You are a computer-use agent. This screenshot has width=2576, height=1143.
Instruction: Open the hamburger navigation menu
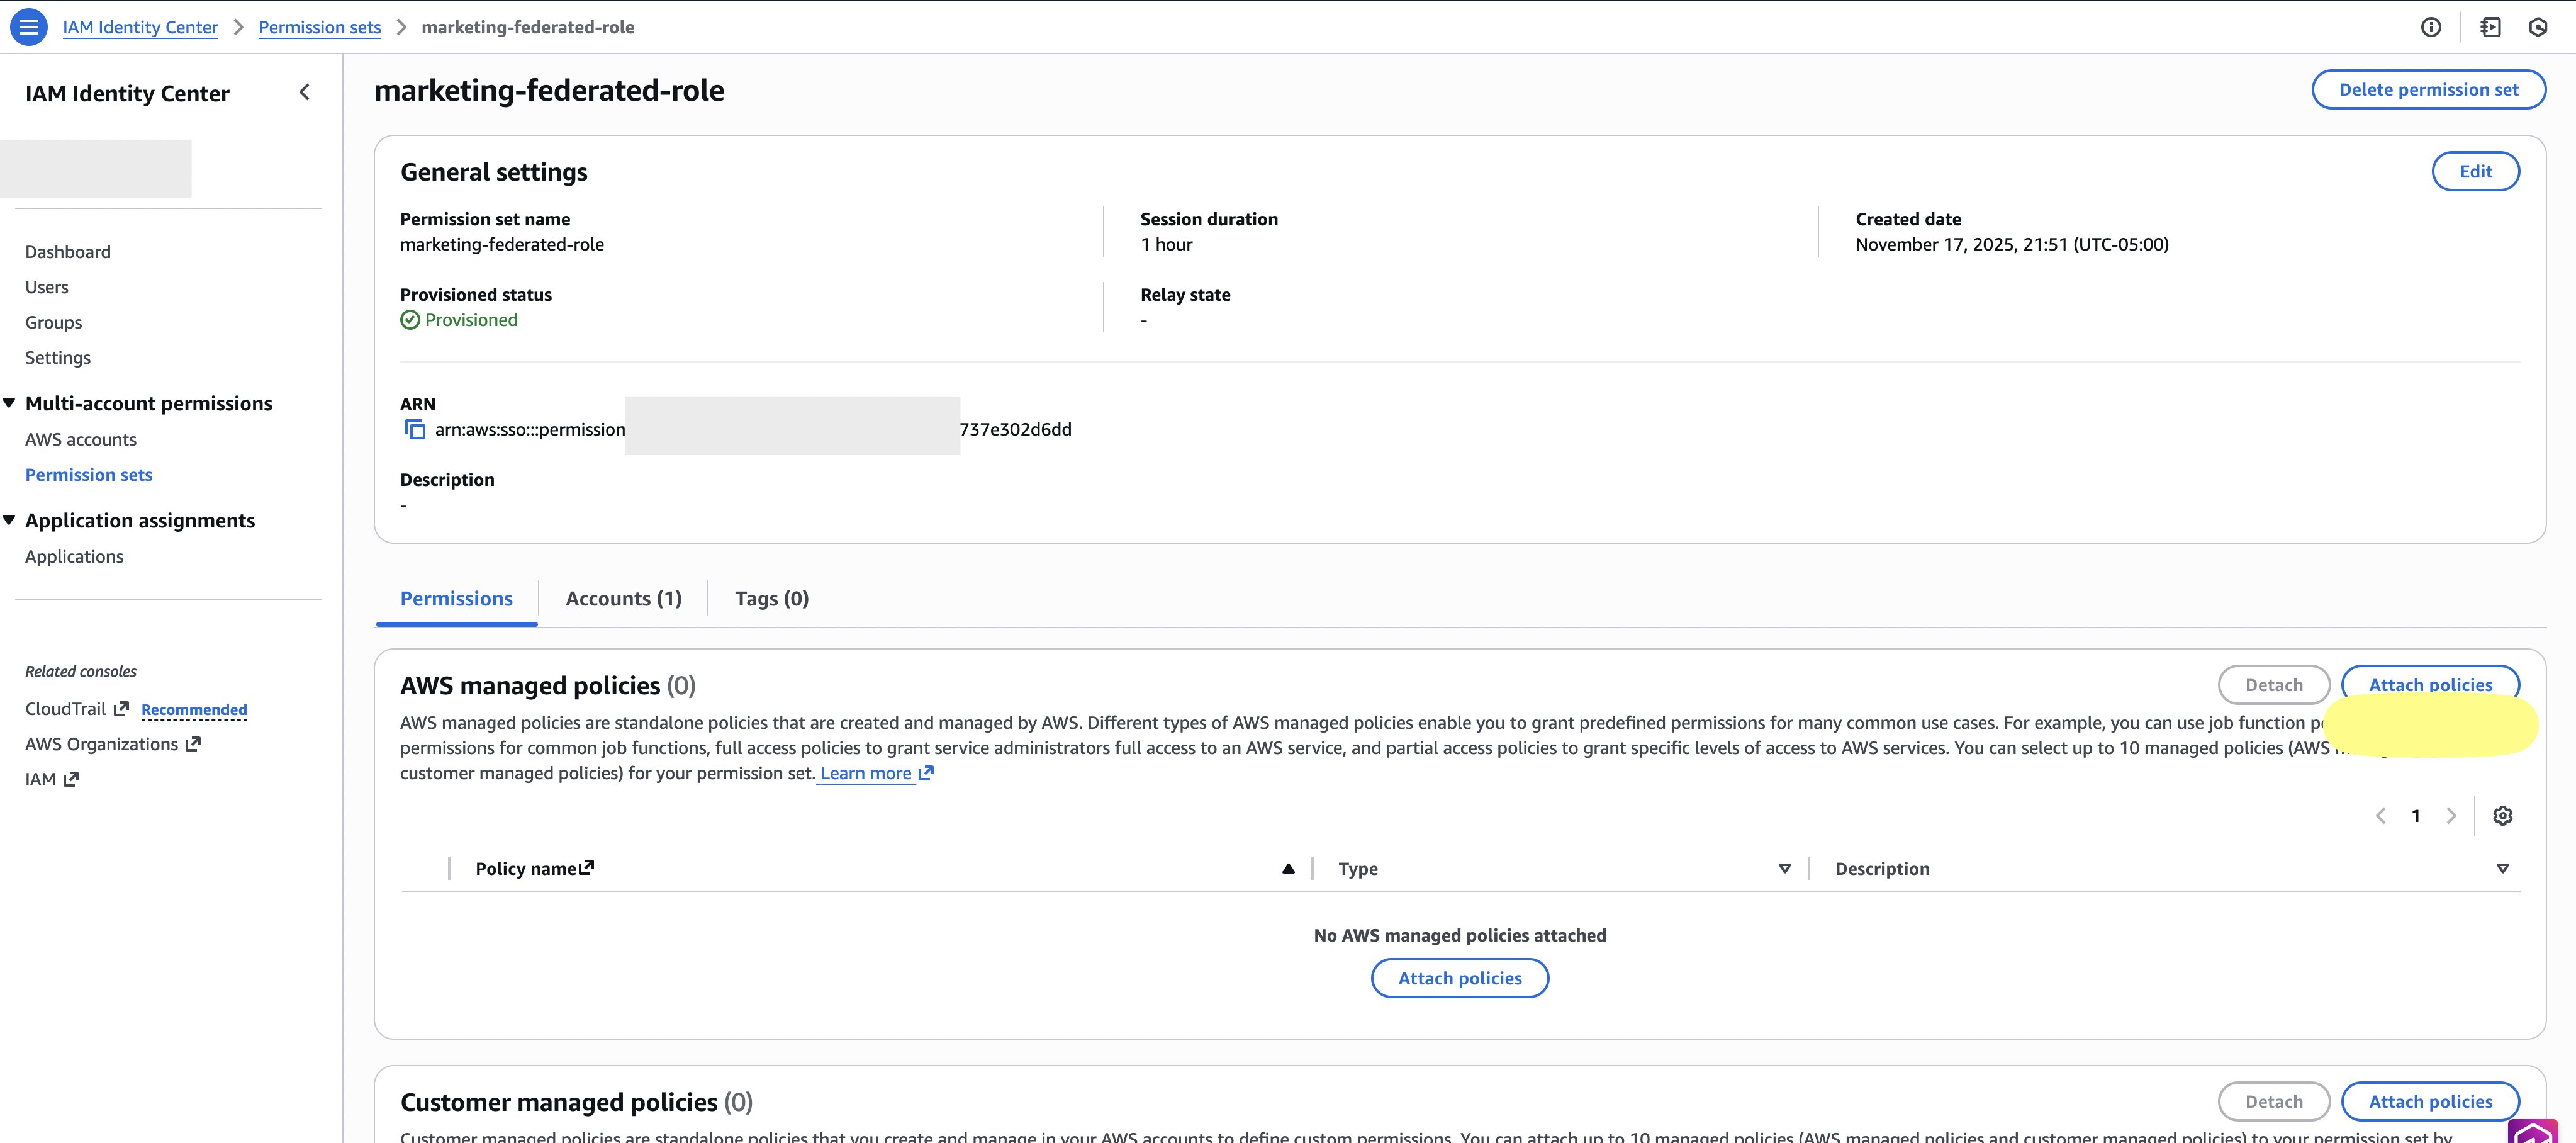point(29,27)
